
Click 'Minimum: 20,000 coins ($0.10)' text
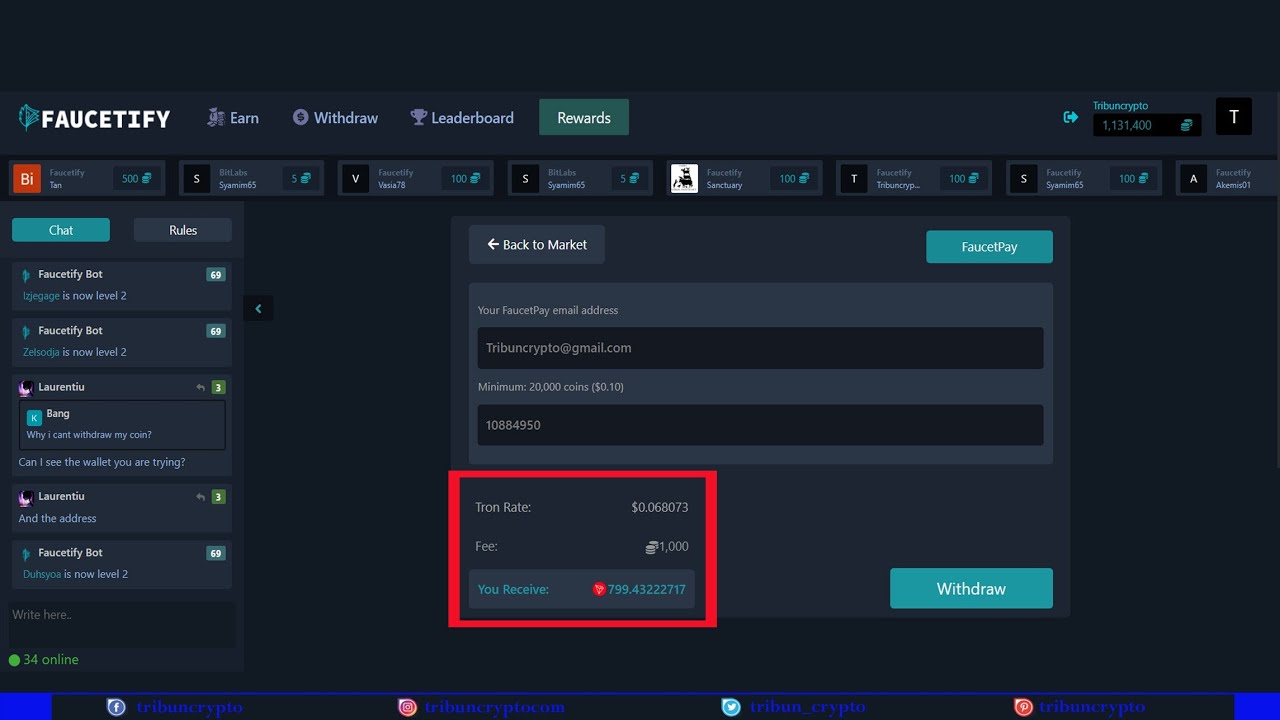(x=551, y=387)
